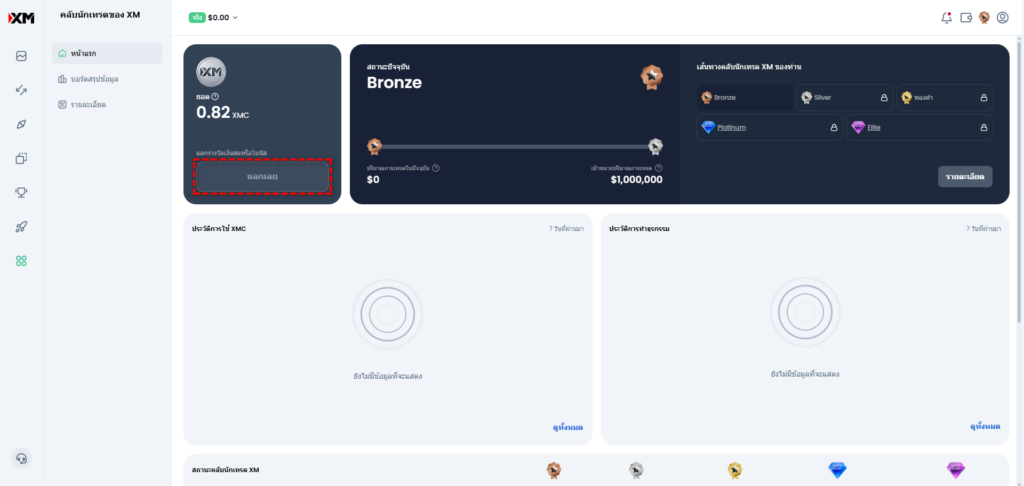Click the Bronze to Silver progress bar
Image resolution: width=1024 pixels, height=486 pixels.
(515, 147)
